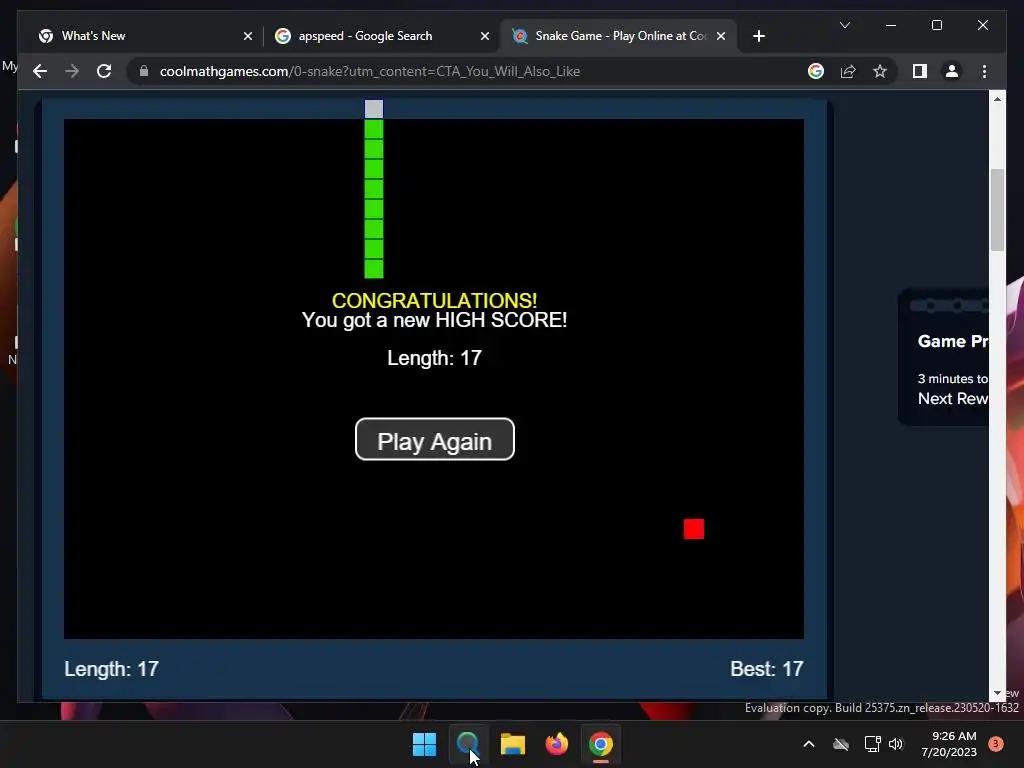Go back to previous page in Chrome
The height and width of the screenshot is (768, 1024).
pos(40,71)
